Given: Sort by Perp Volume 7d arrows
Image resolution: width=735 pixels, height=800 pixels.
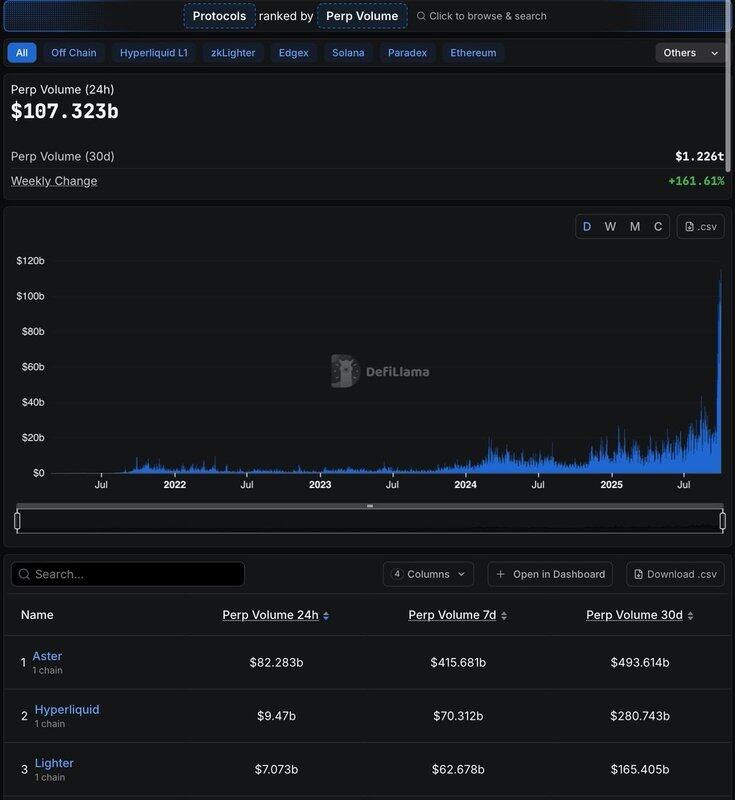Looking at the screenshot, I should tap(504, 616).
